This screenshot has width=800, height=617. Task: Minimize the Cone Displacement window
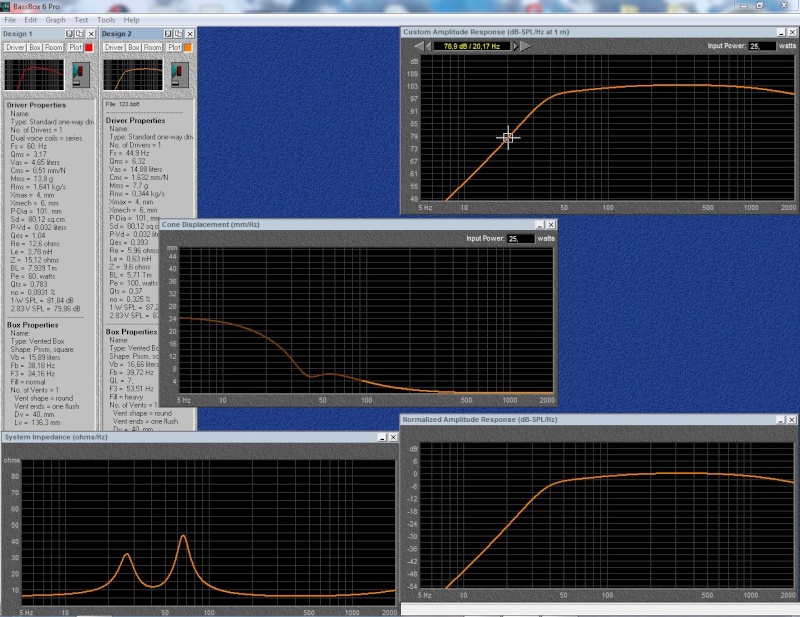click(540, 225)
